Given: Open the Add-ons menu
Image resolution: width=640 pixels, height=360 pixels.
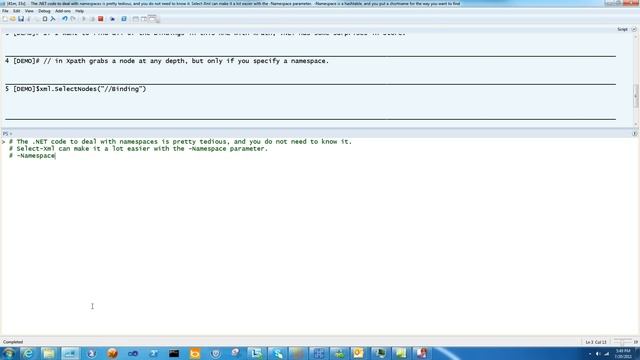Looking at the screenshot, I should [63, 11].
